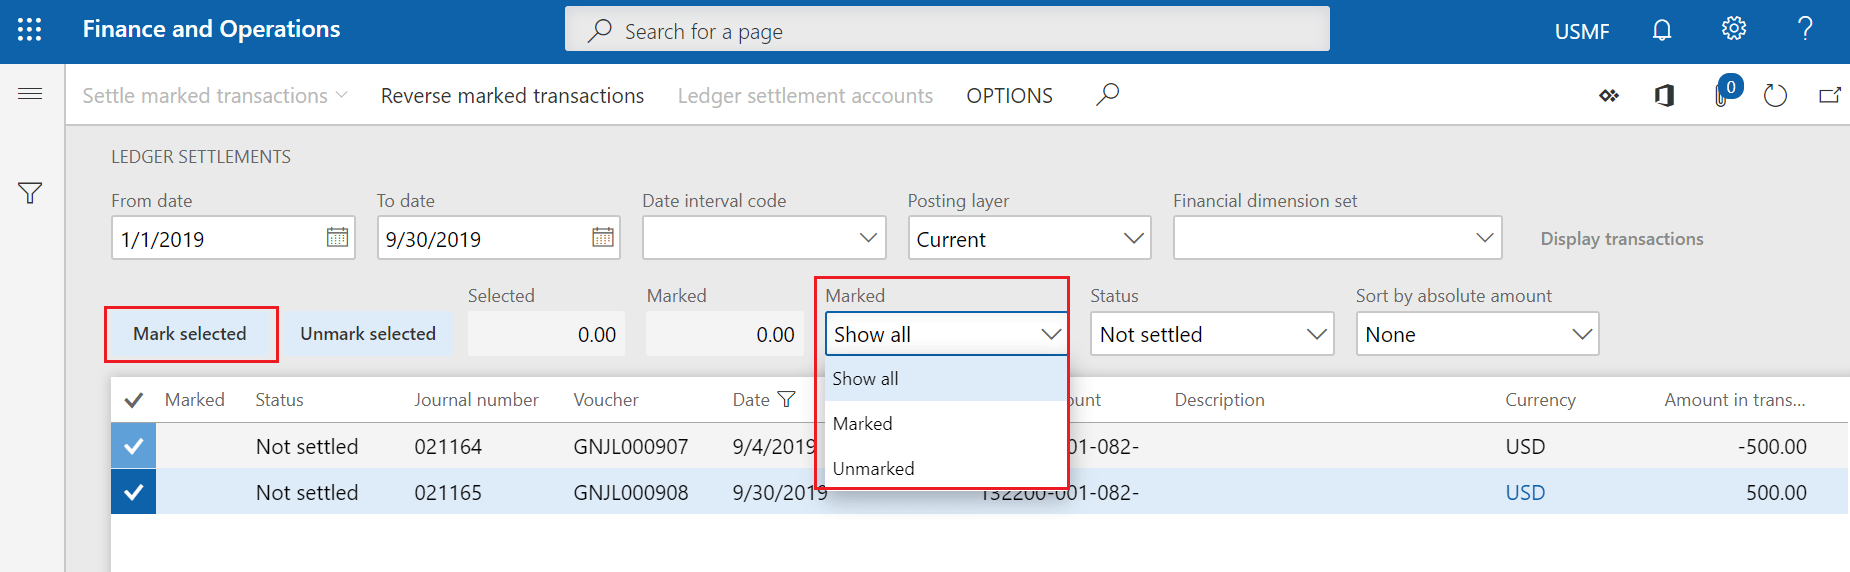Open the Status Not settled dropdown
The height and width of the screenshot is (572, 1850).
tap(1316, 334)
